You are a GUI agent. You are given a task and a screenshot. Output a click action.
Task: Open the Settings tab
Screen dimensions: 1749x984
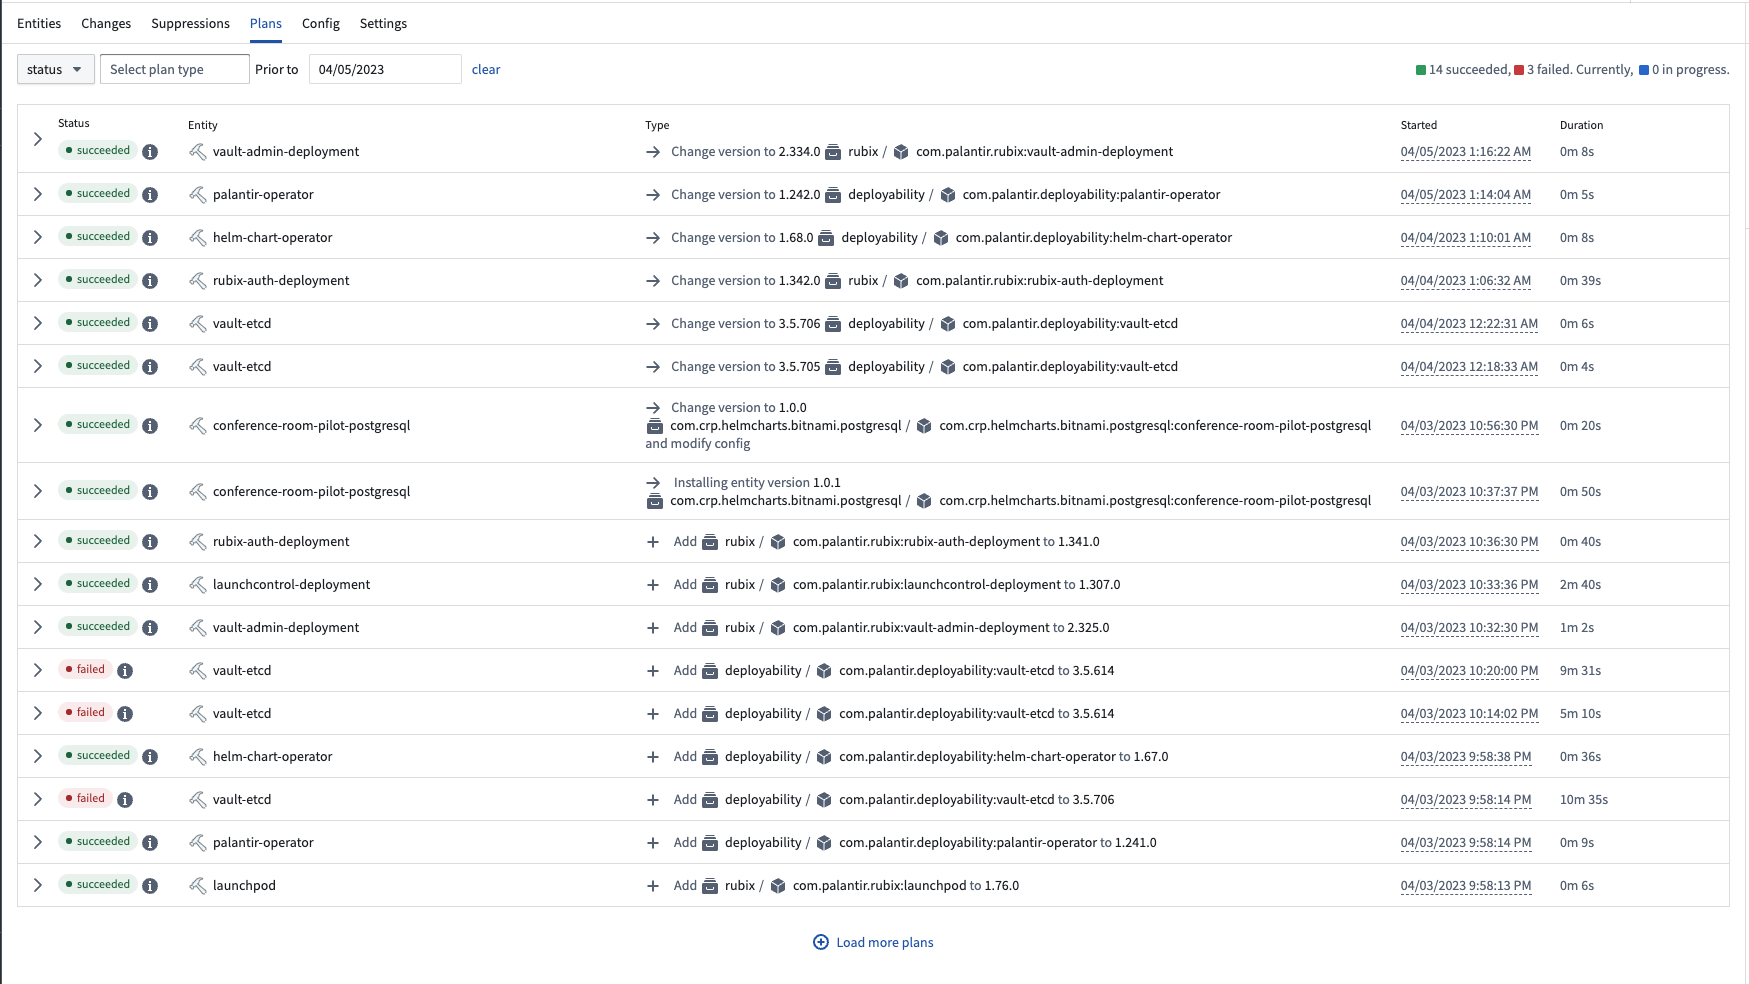click(x=383, y=23)
